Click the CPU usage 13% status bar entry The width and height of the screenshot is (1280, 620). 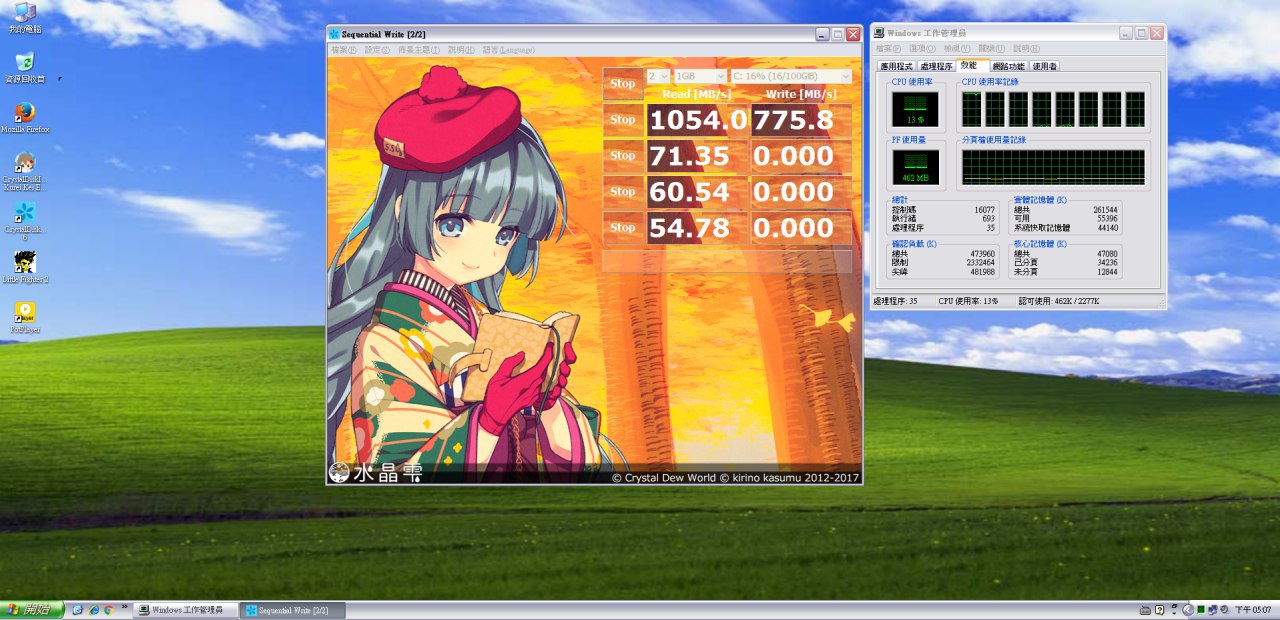tap(968, 301)
